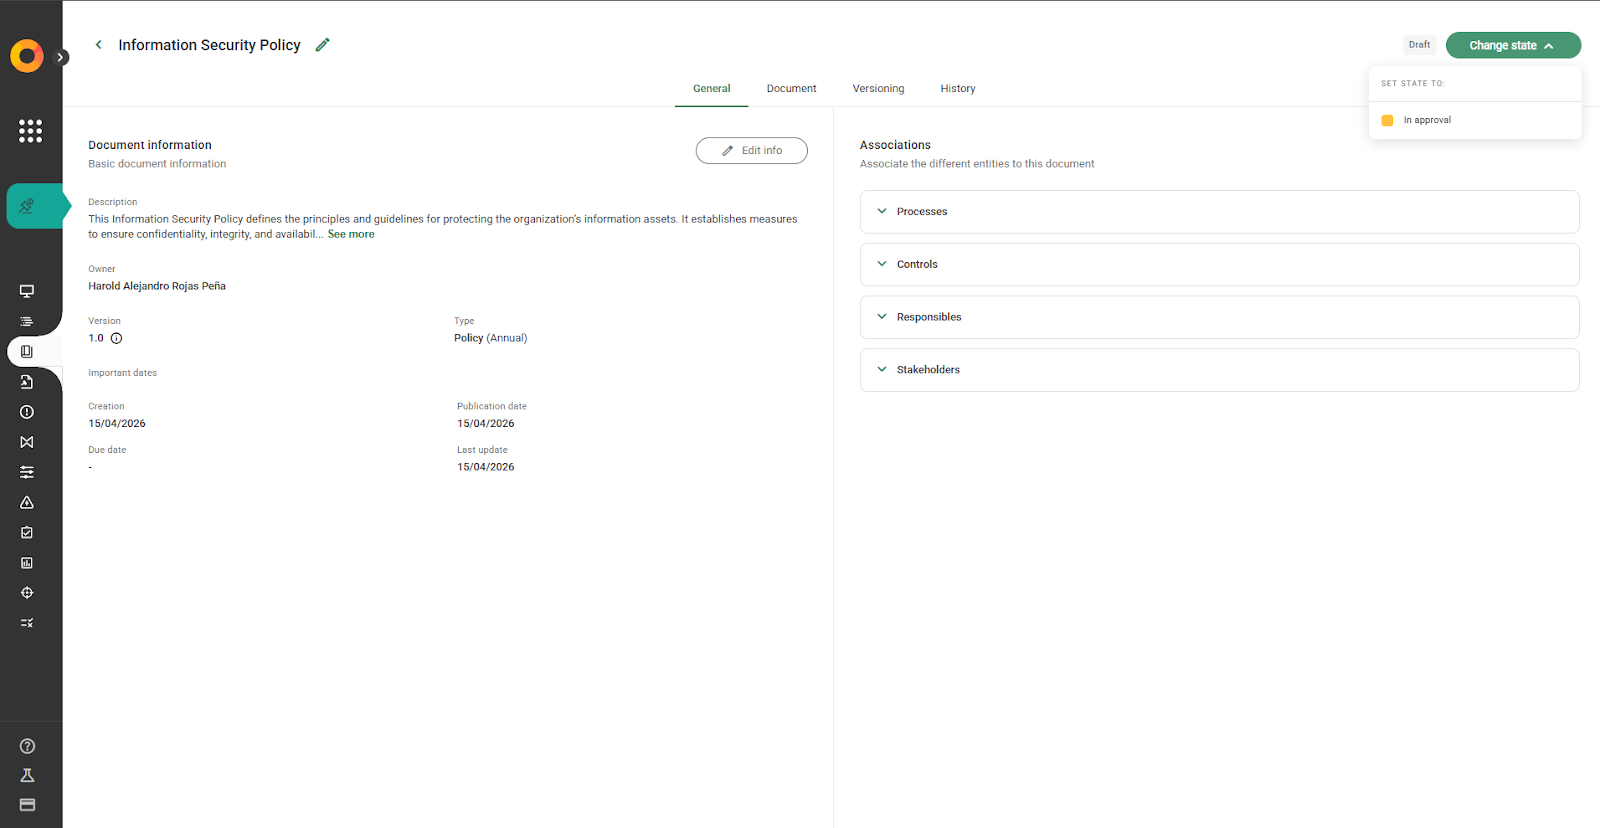Expand the Responsibles association section

[x=1219, y=317]
